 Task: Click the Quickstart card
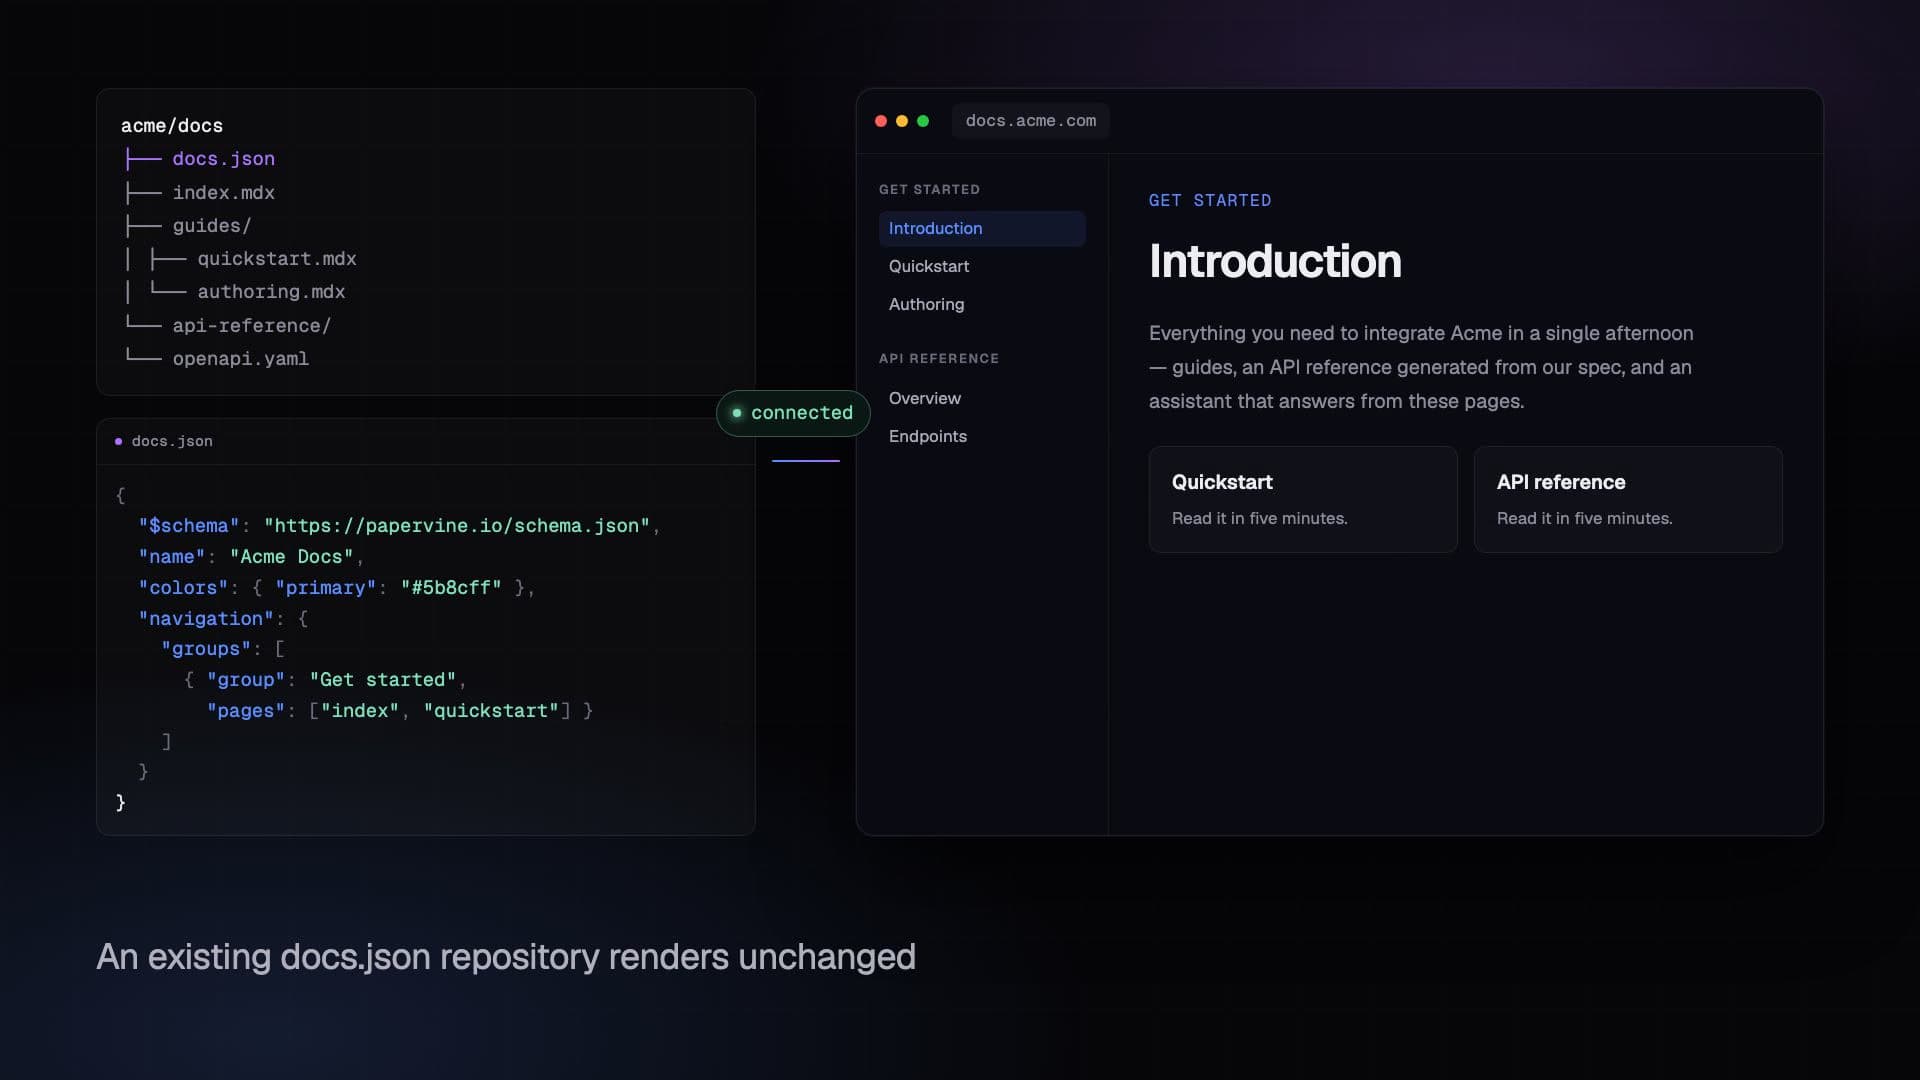(1303, 499)
